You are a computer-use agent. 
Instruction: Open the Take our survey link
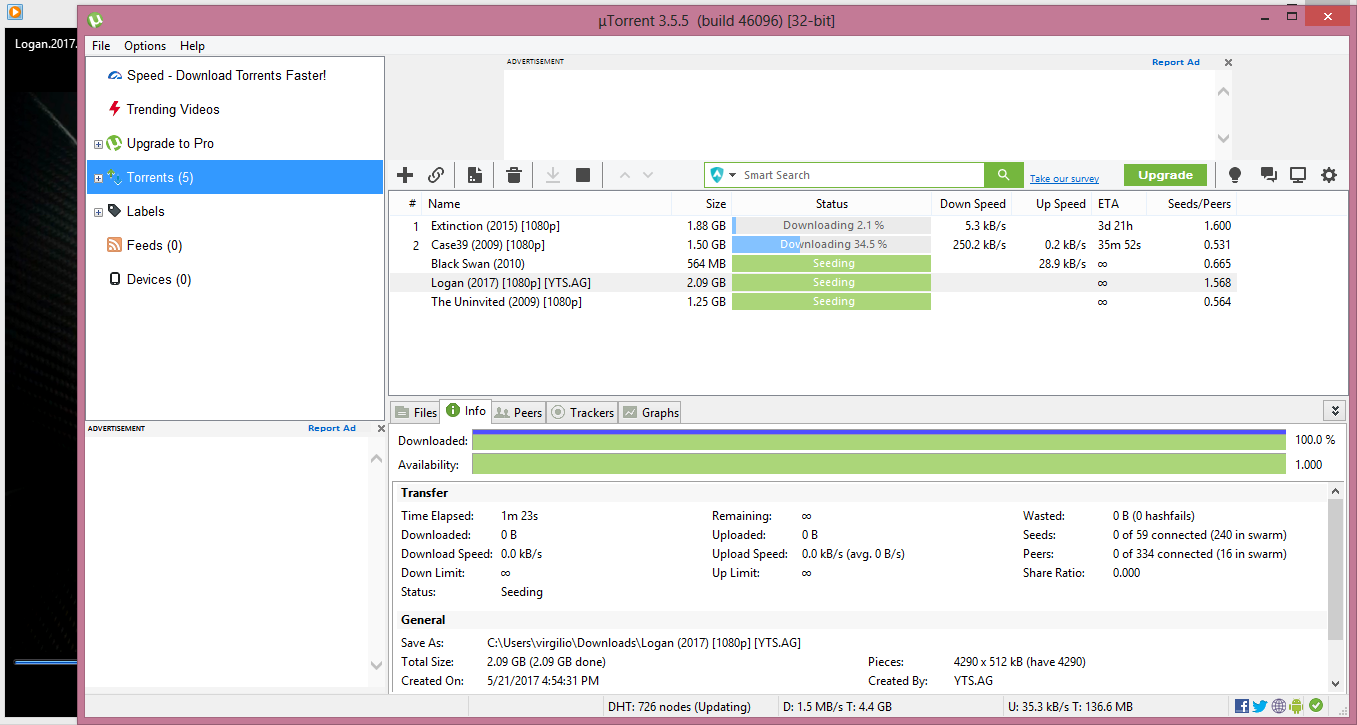[1064, 179]
